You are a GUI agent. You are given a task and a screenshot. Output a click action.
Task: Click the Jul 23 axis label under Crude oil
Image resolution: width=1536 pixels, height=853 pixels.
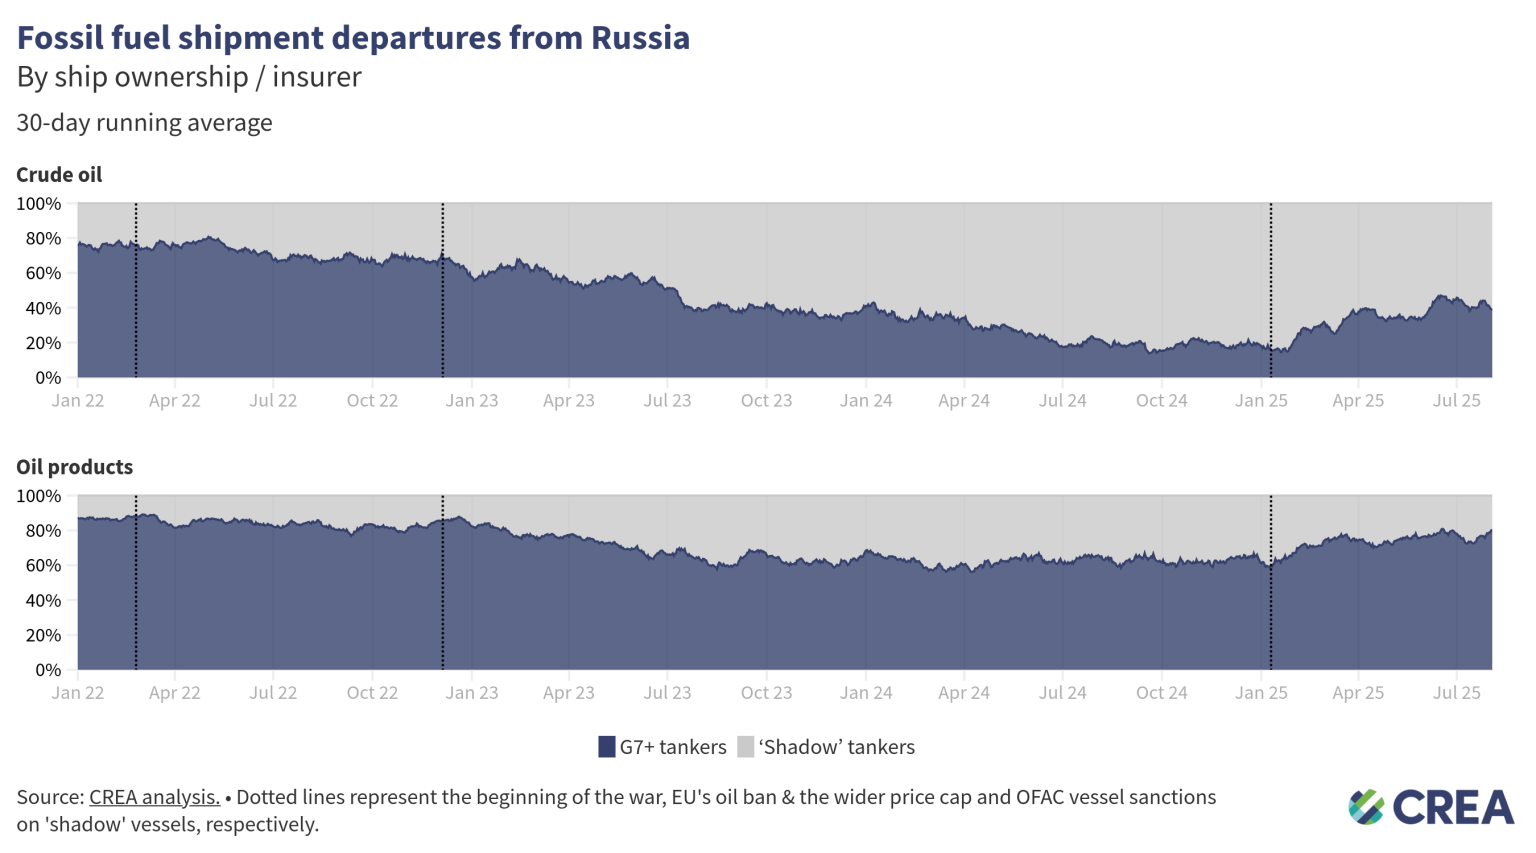click(667, 401)
